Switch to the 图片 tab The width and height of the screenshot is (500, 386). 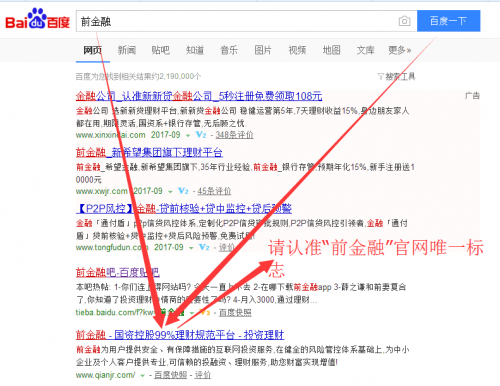[263, 50]
